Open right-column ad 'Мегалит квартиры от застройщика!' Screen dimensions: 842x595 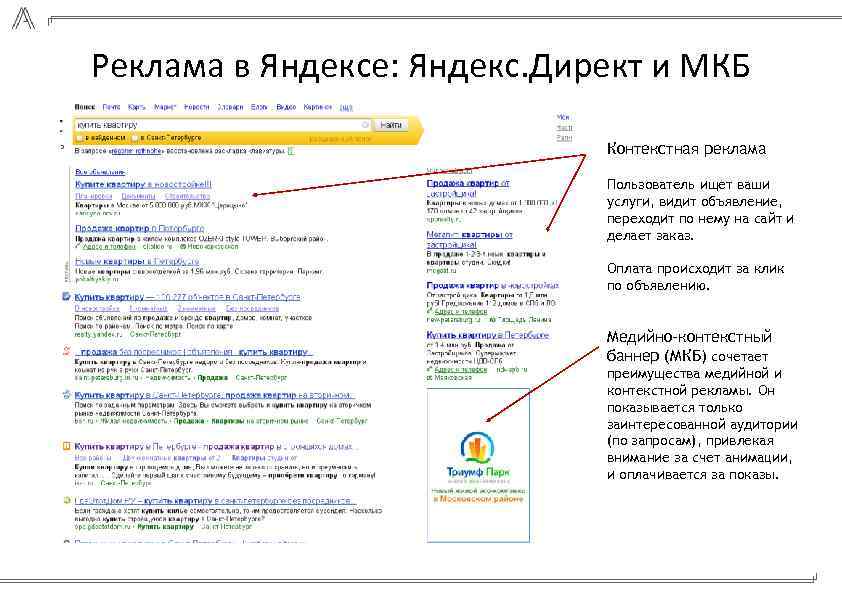469,240
